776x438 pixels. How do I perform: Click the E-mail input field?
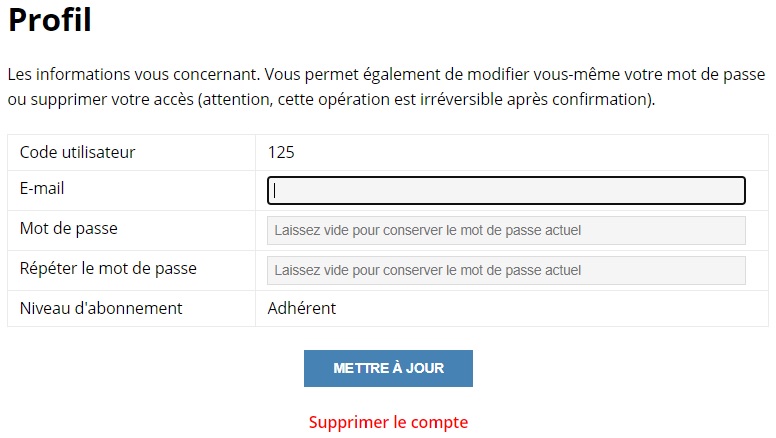click(x=506, y=191)
